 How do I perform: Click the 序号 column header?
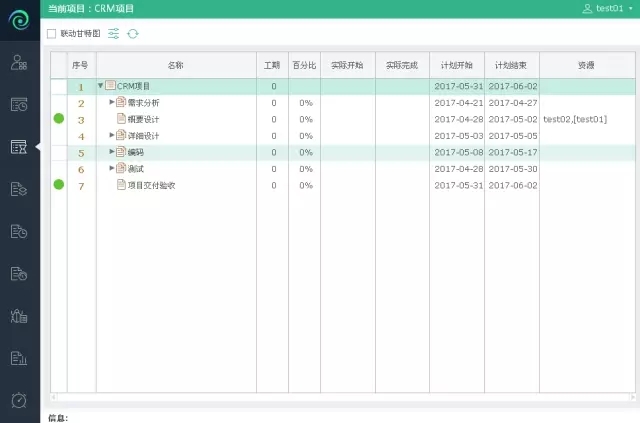coord(82,65)
